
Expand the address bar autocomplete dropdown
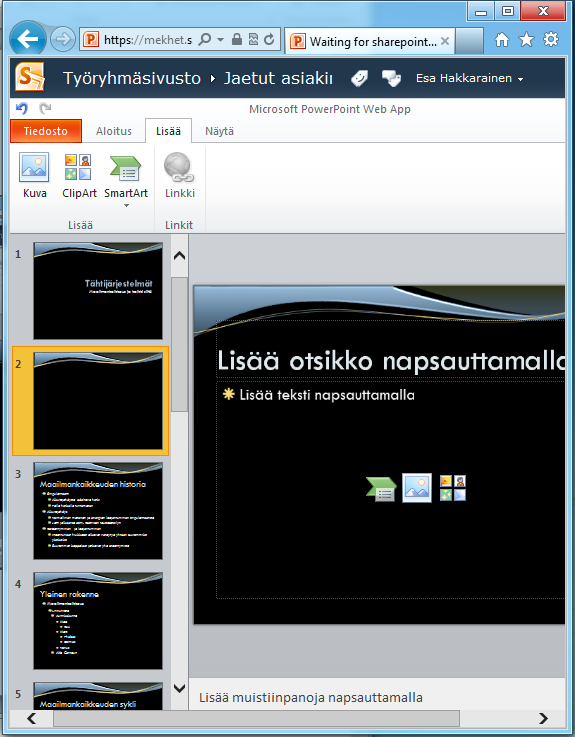(x=220, y=40)
